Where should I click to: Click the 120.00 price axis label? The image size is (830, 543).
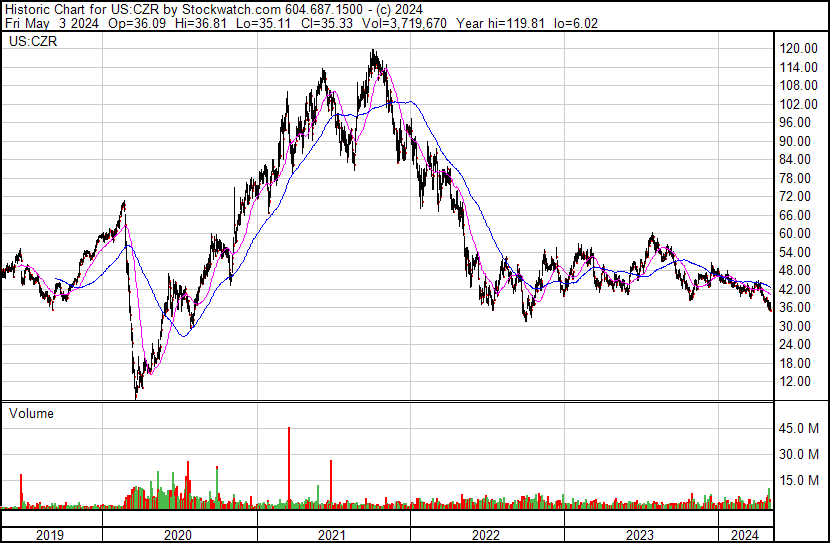(800, 49)
